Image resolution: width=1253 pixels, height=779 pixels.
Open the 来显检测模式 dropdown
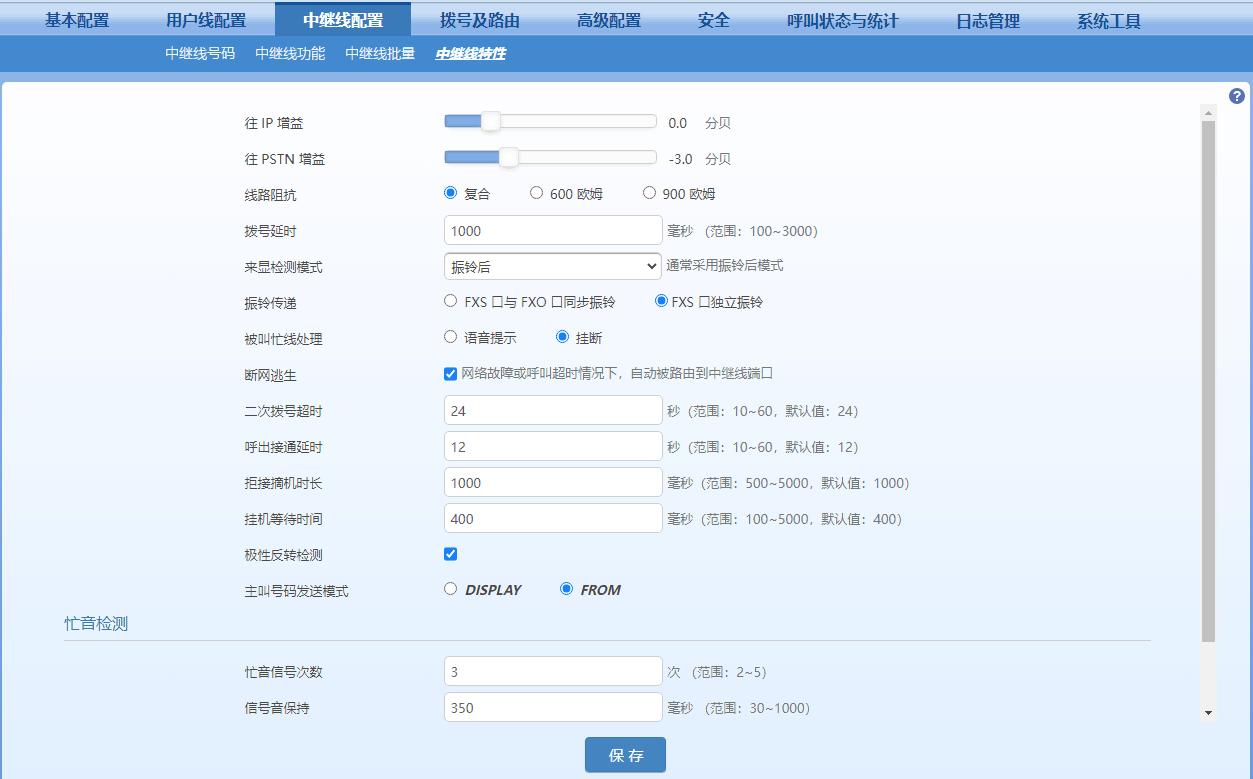[x=552, y=266]
